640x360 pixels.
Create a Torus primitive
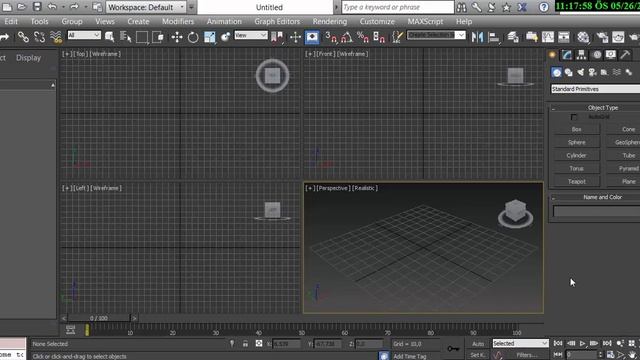[576, 169]
